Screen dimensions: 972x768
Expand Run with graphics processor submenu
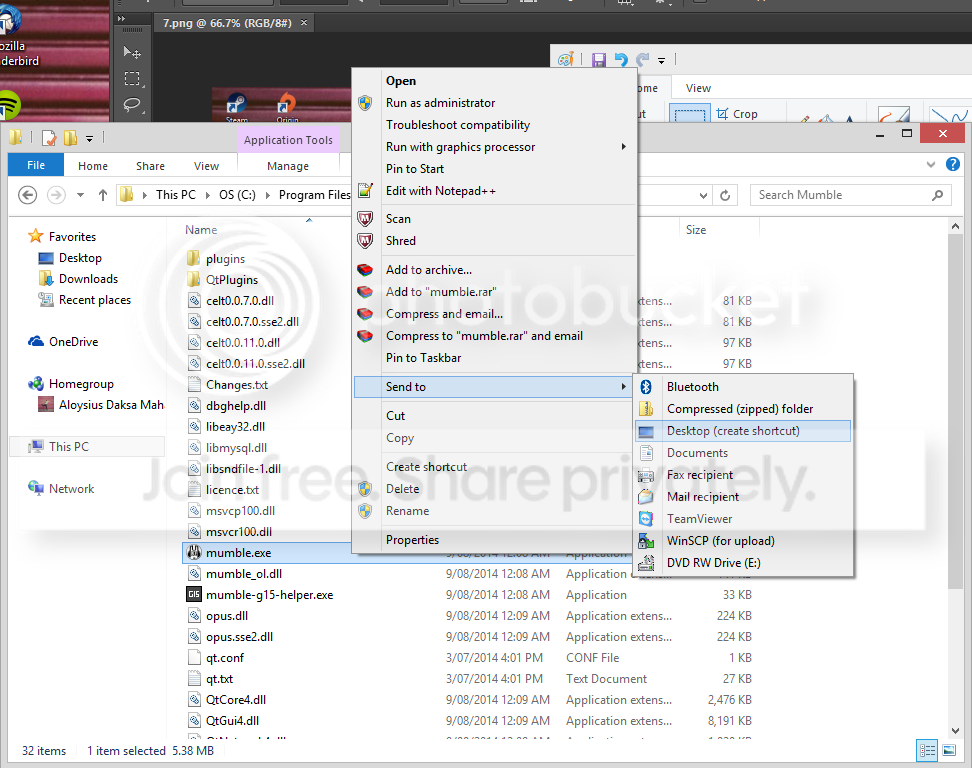point(493,147)
